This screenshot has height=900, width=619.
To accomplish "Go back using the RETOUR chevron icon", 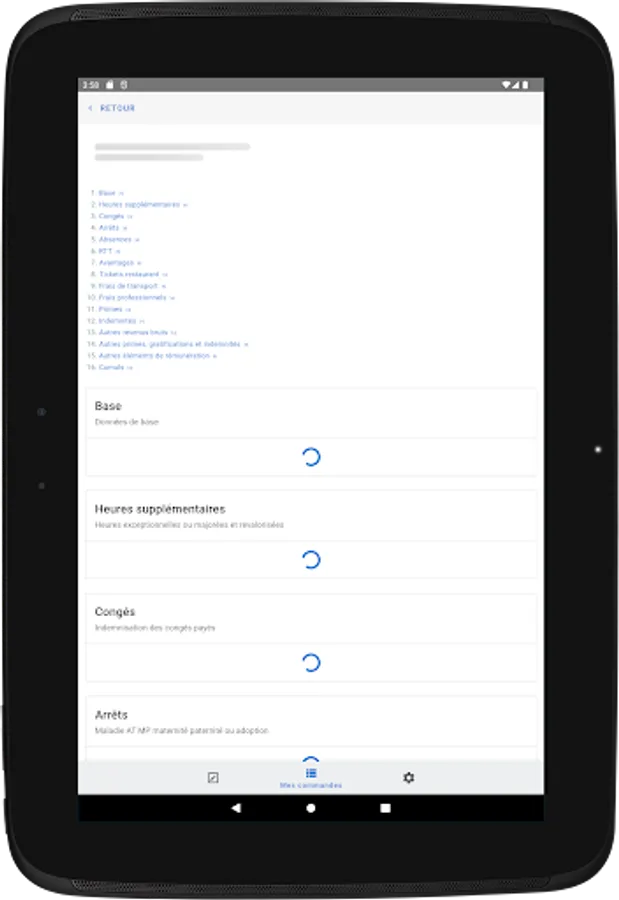I will (x=90, y=108).
